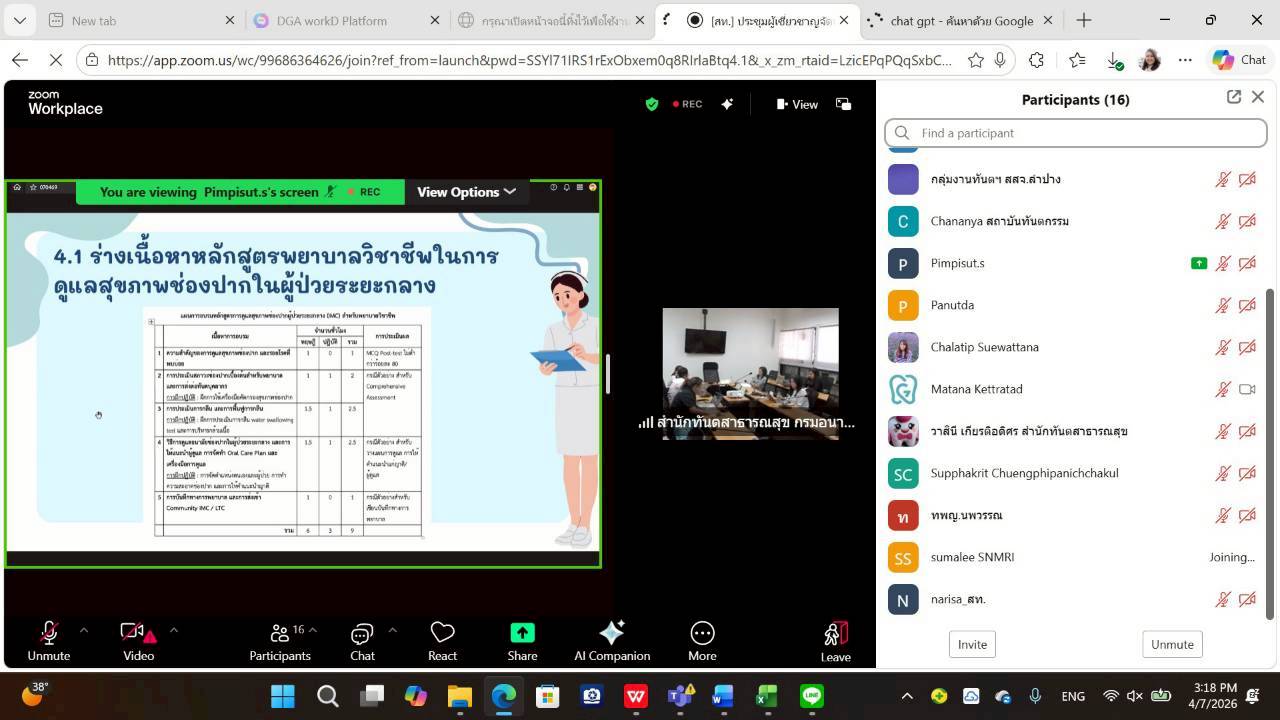Screen dimensions: 1280x720
Task: Click the green Share screen icon
Action: click(522, 633)
